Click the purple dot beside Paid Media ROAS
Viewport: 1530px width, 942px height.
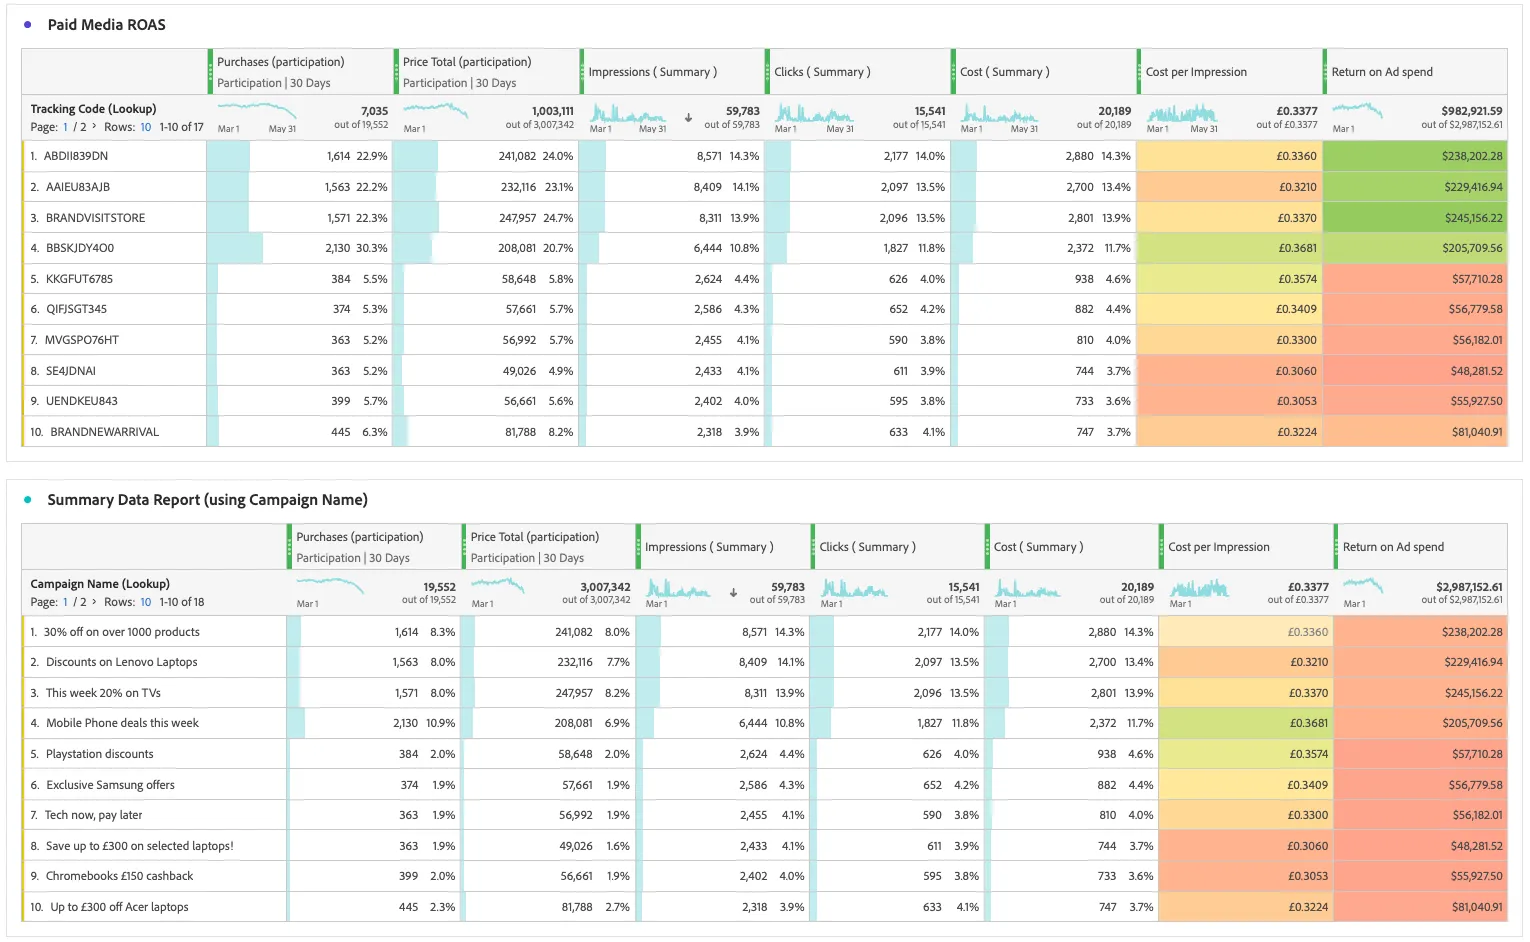(28, 25)
